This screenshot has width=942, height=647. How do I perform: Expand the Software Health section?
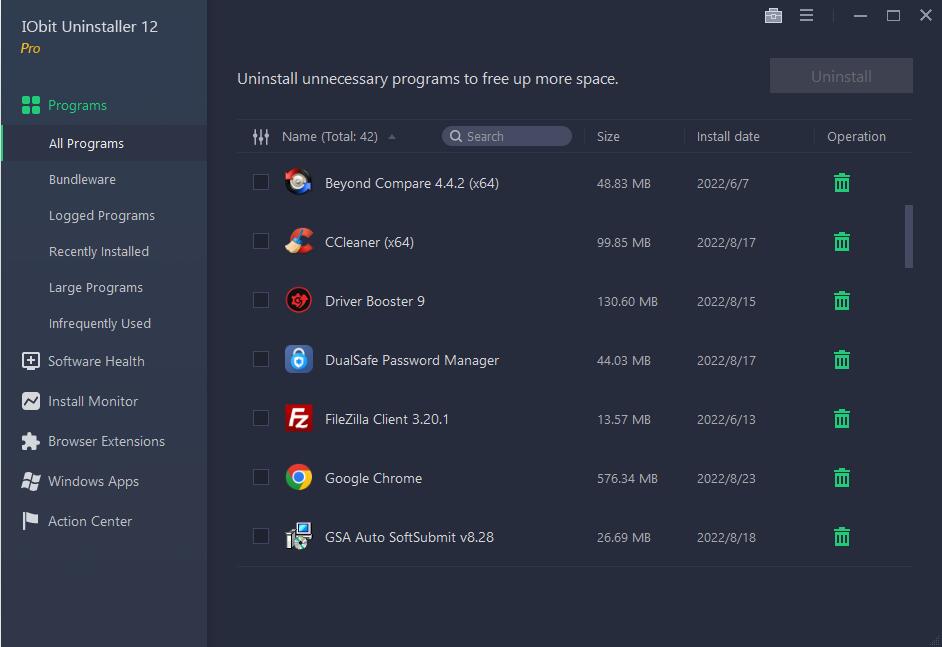coord(96,361)
